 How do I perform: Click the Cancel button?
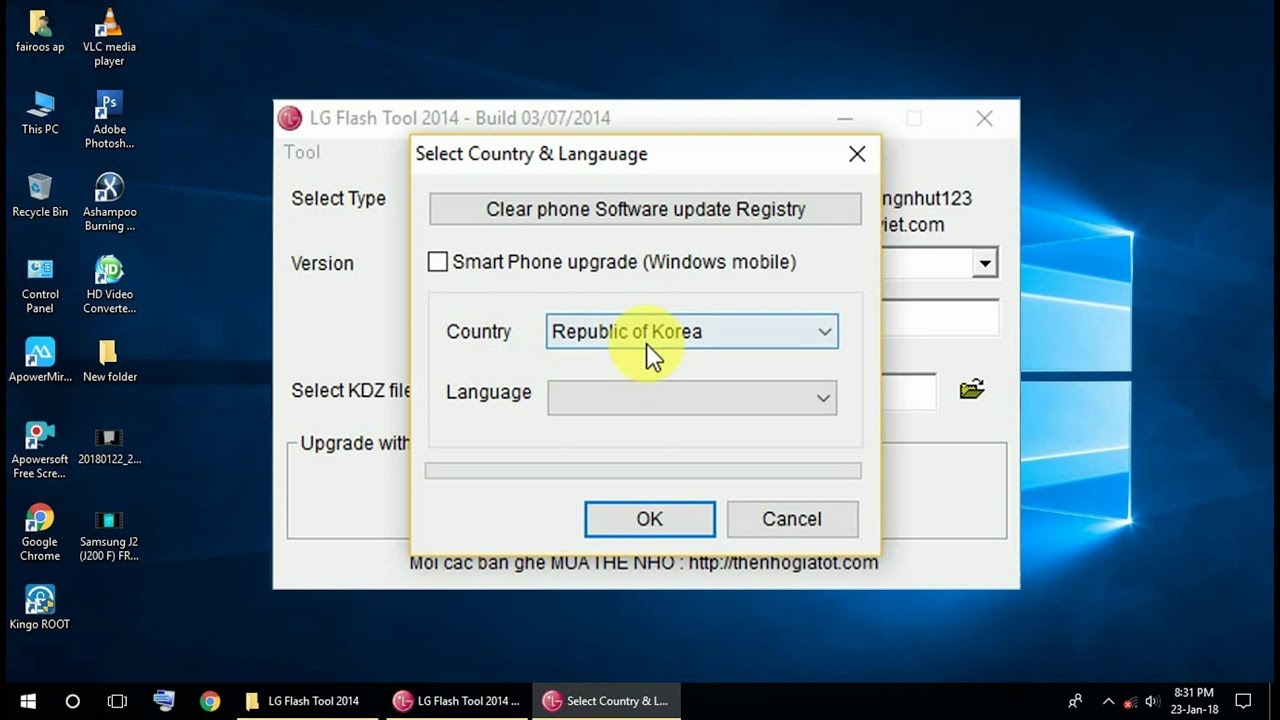[792, 519]
